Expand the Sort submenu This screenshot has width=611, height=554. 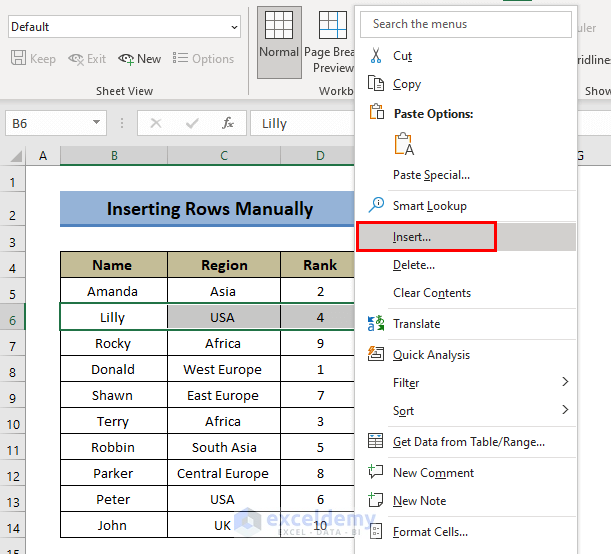(x=565, y=410)
